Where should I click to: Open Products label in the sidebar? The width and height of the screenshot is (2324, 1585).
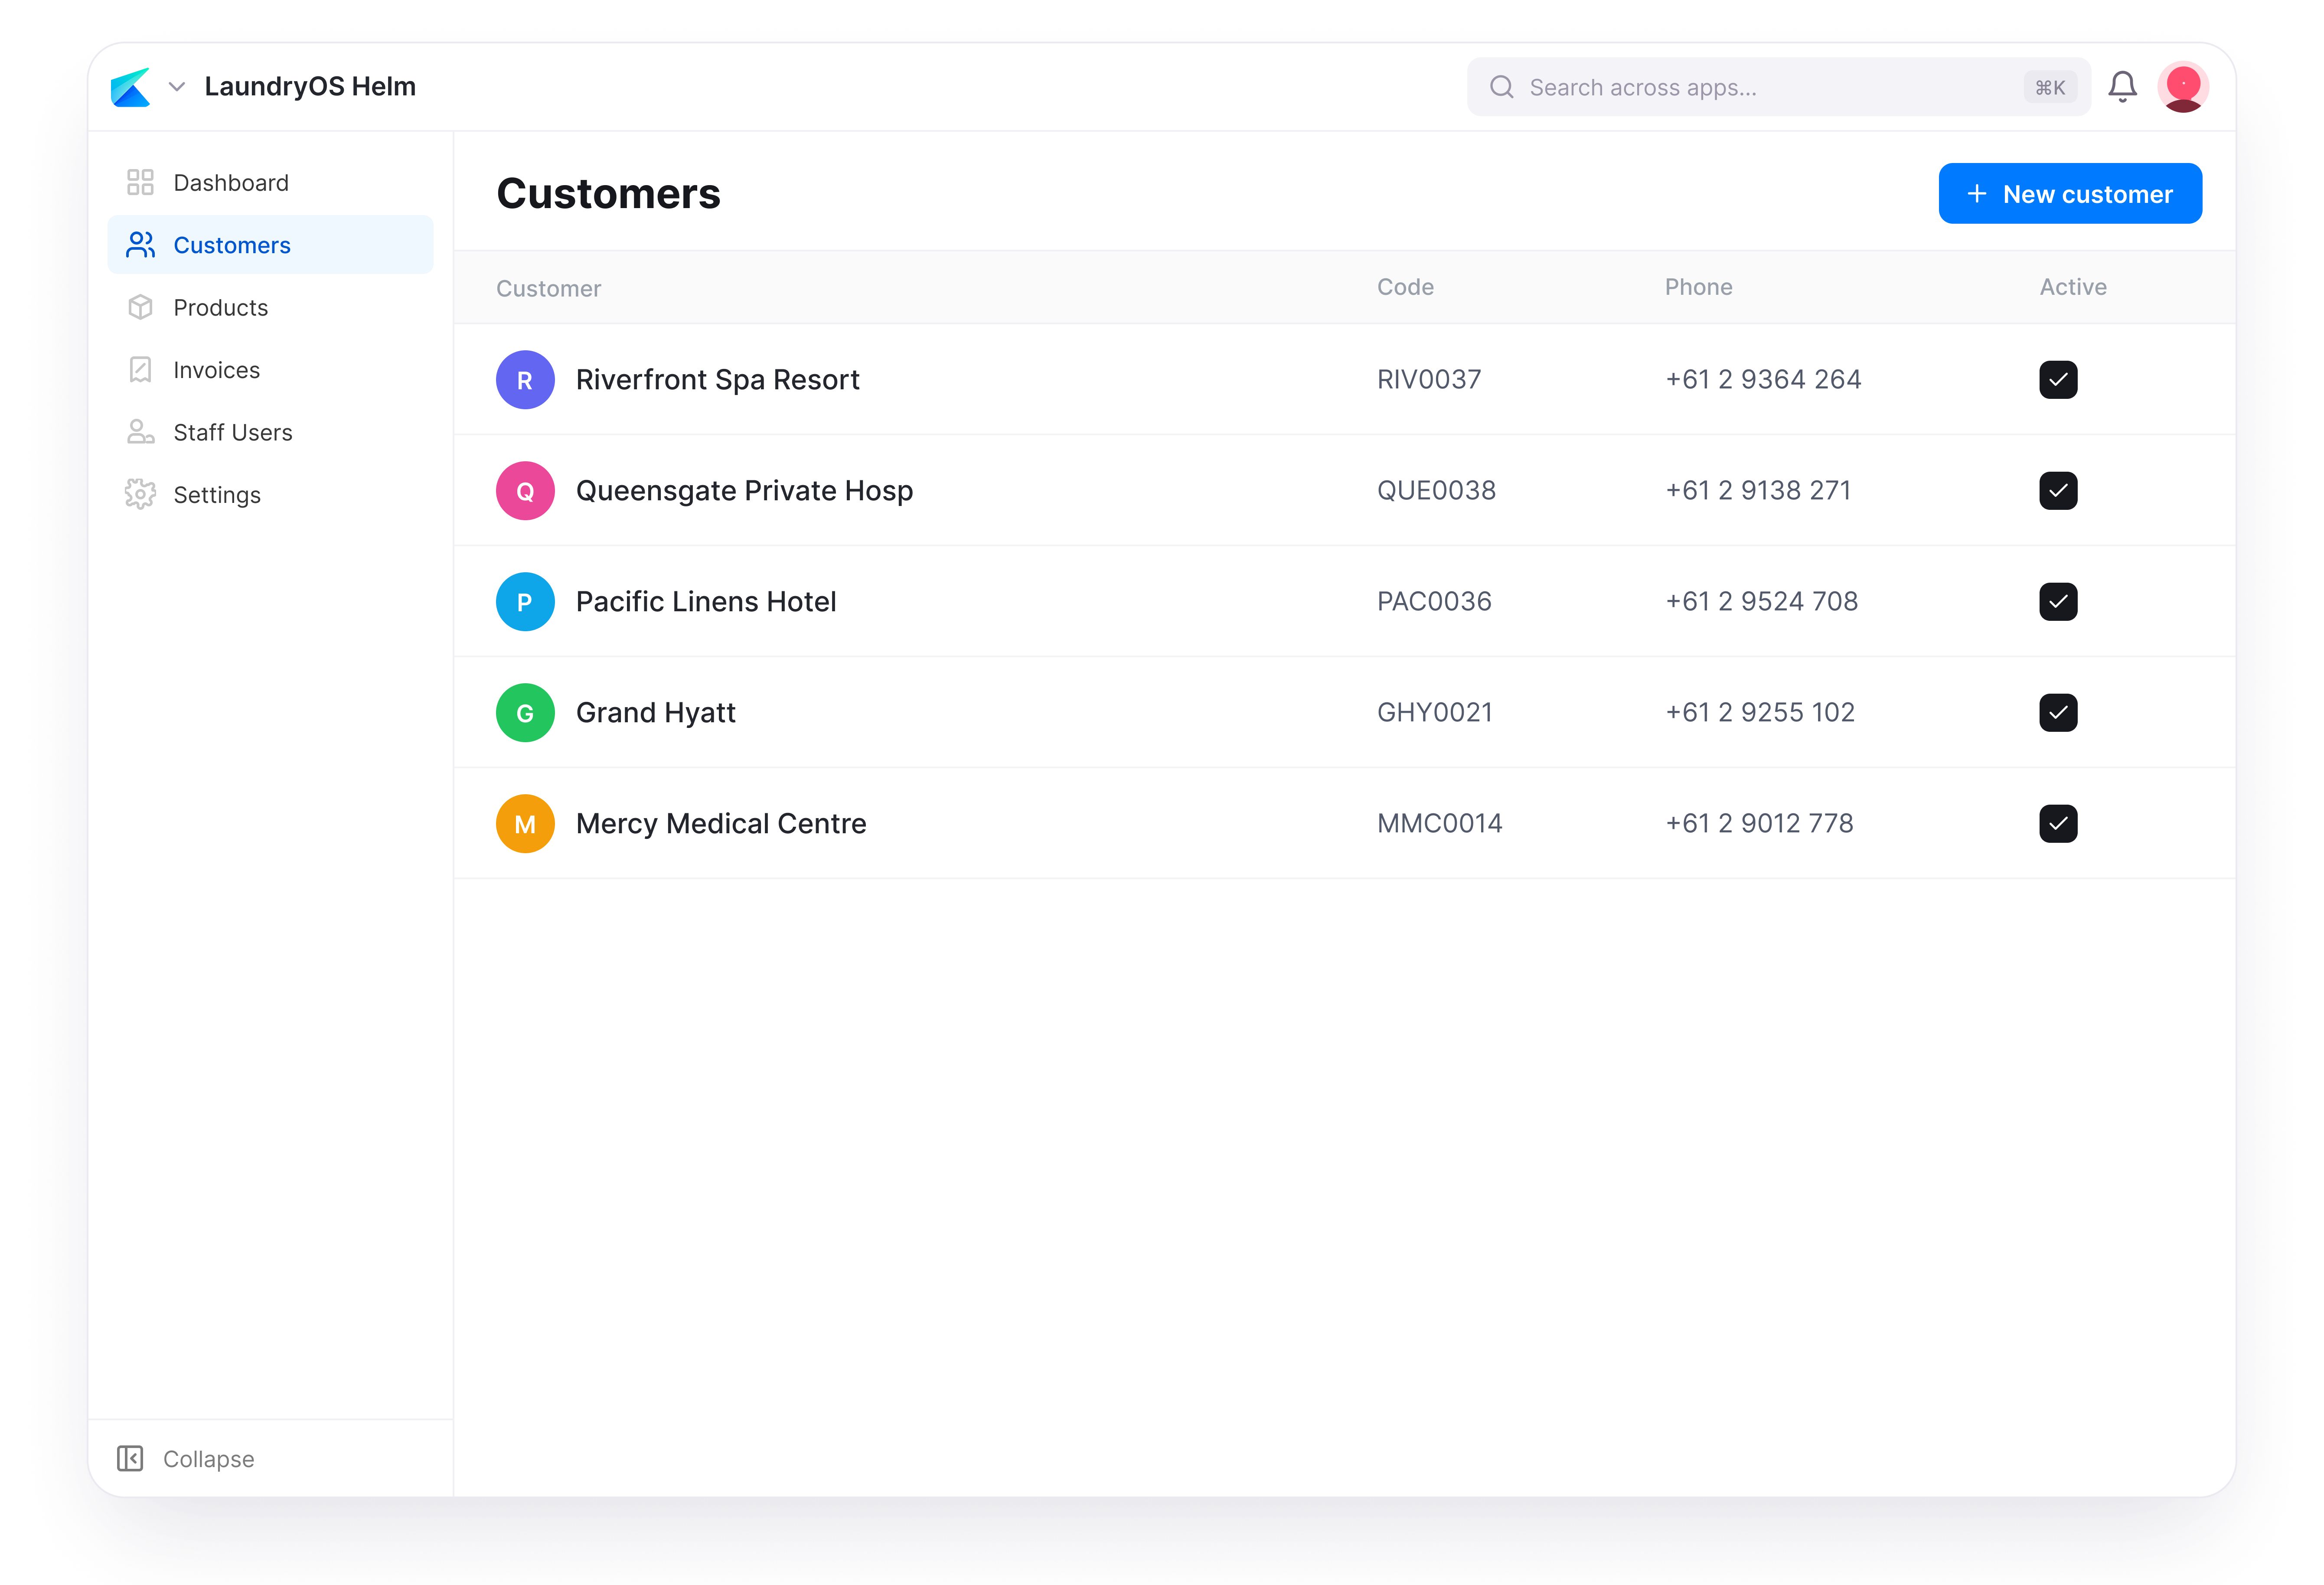[x=221, y=308]
